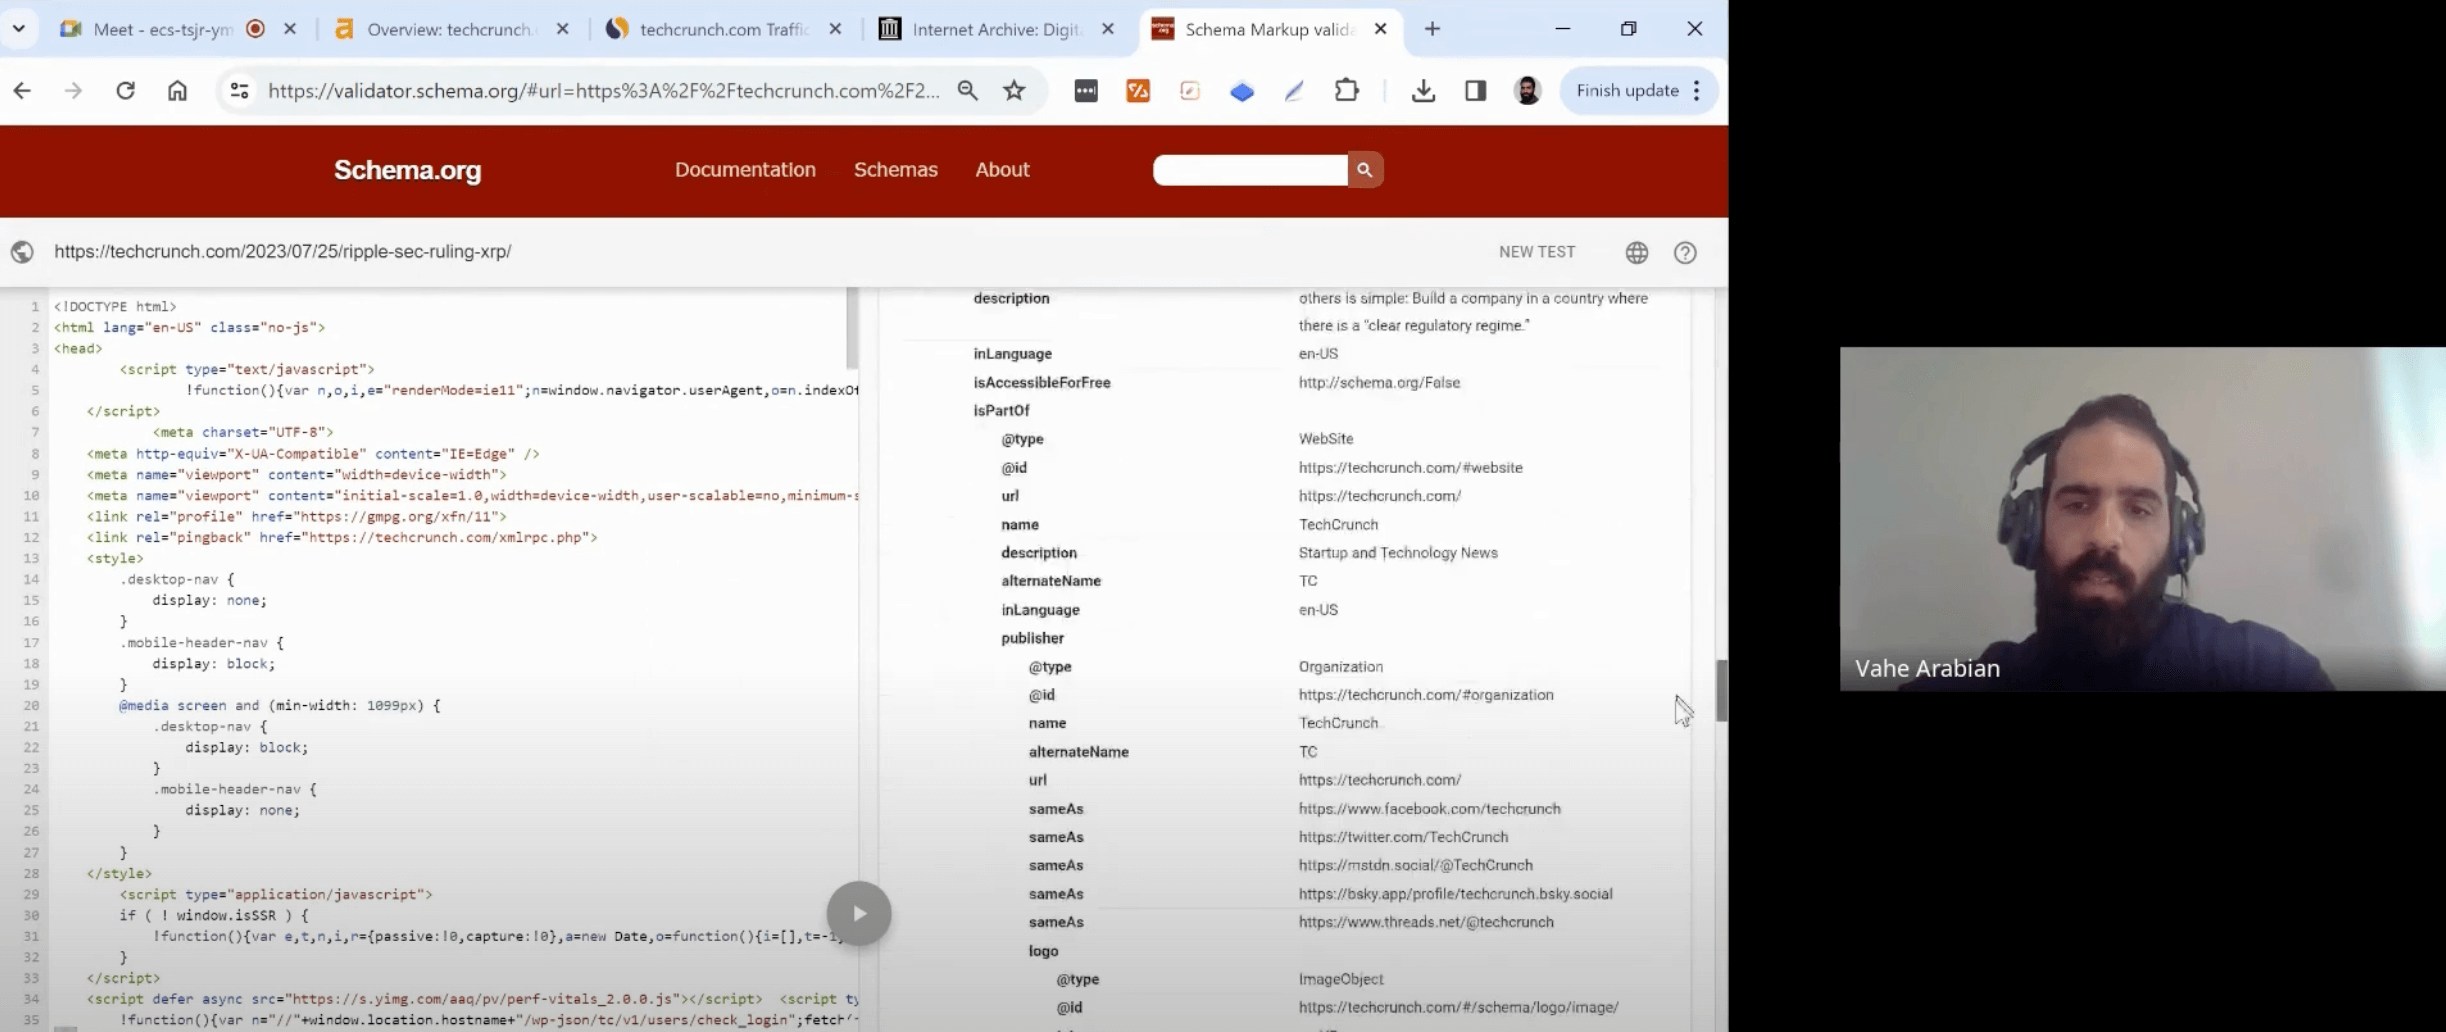Screen dimensions: 2446x1032
Task: Bookmark the page with the star icon
Action: point(1015,90)
